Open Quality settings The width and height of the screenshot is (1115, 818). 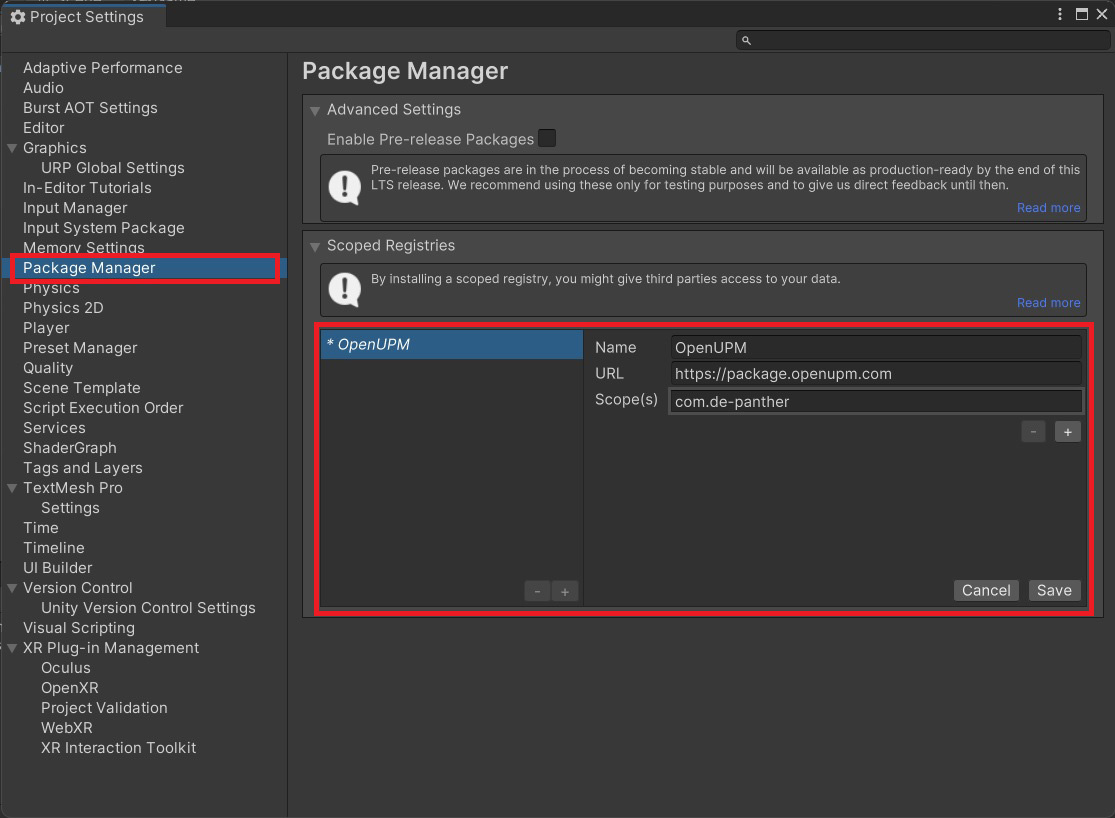[48, 368]
